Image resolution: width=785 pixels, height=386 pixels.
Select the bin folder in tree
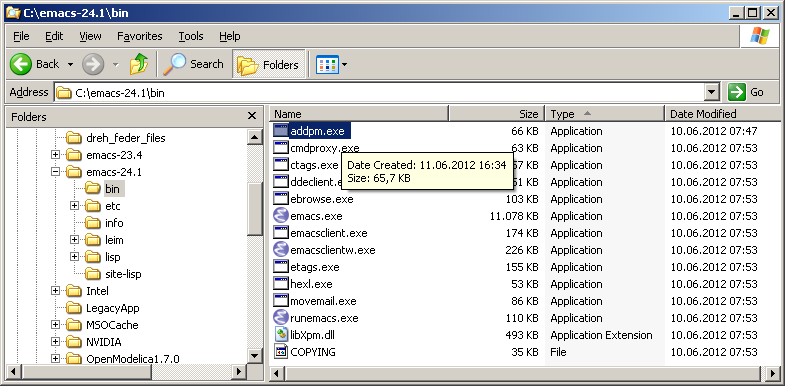tap(113, 189)
